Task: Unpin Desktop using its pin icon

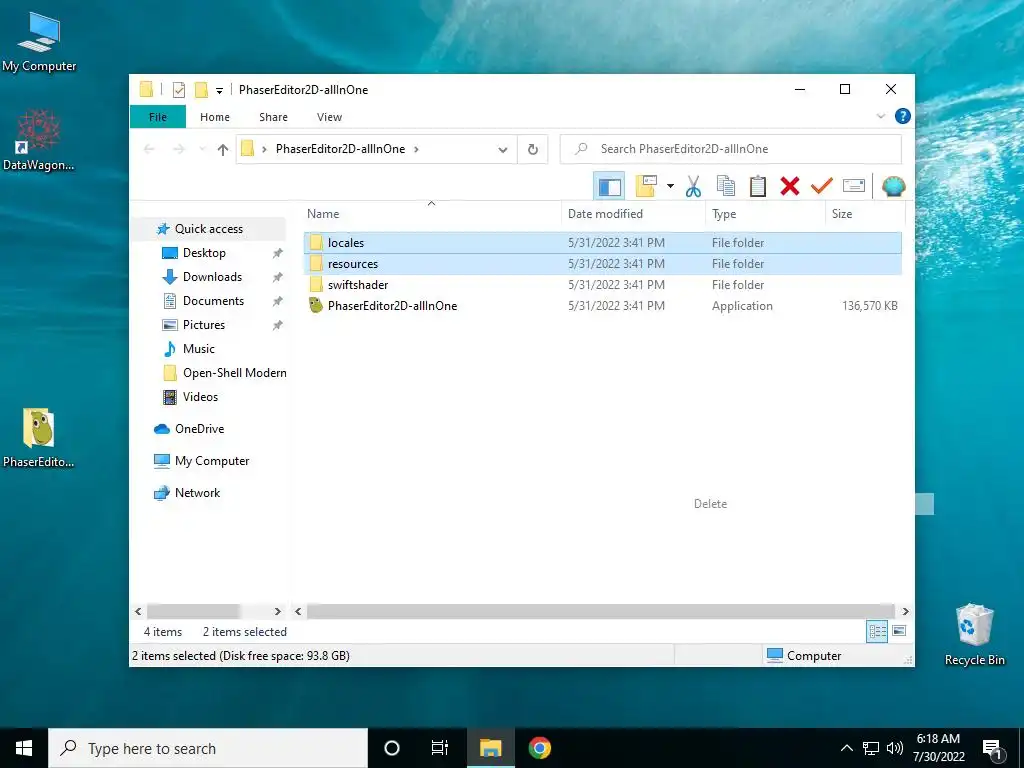Action: pos(278,253)
